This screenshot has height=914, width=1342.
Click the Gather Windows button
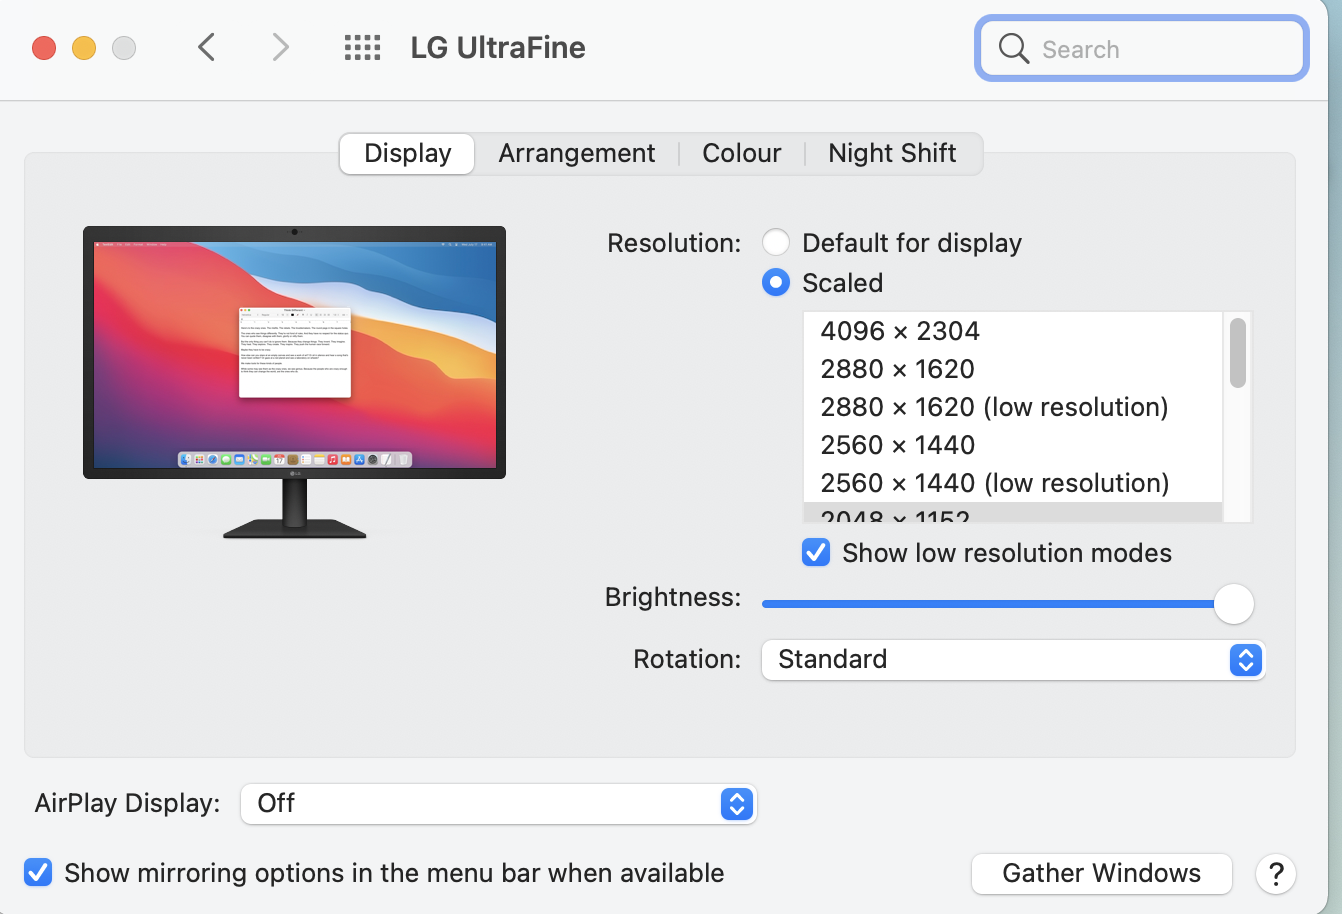(x=1101, y=874)
